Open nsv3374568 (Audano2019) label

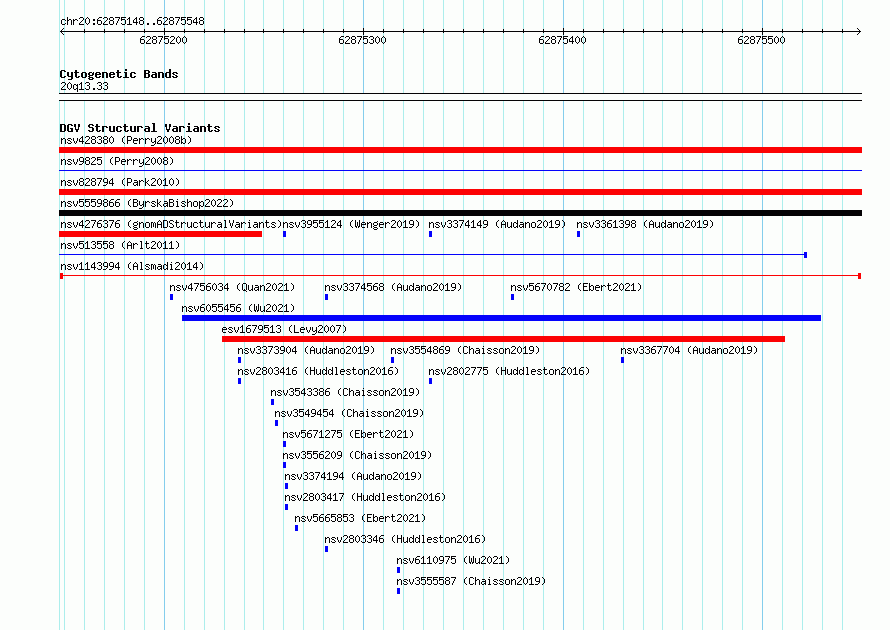(393, 287)
